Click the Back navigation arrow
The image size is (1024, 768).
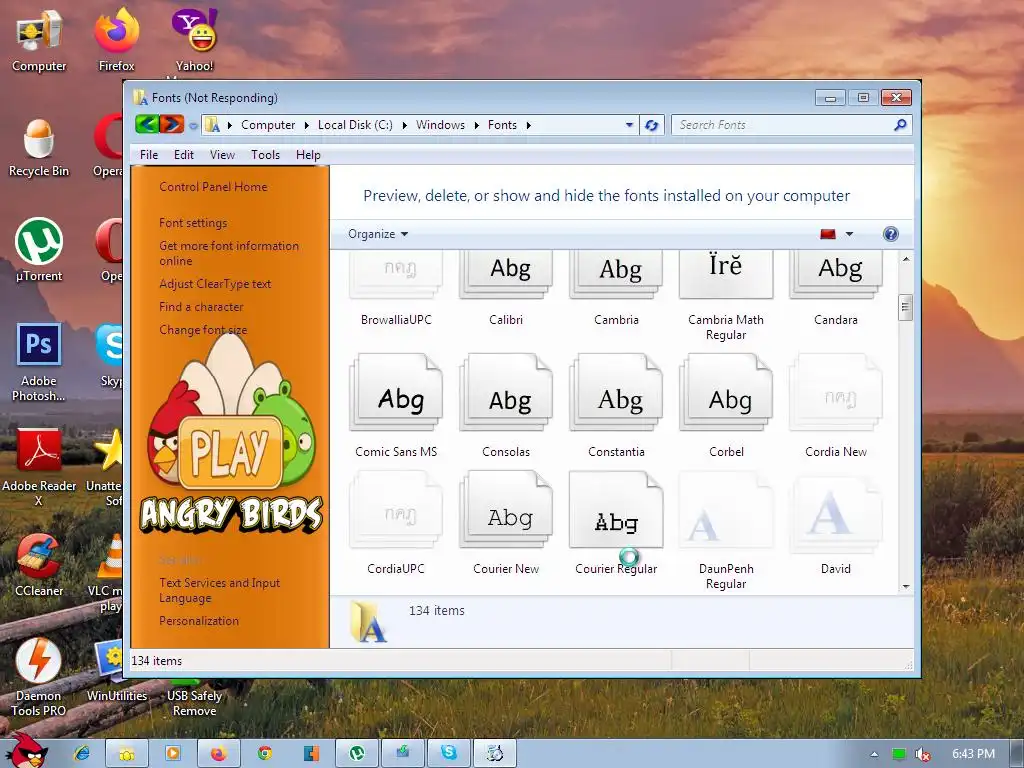point(147,124)
